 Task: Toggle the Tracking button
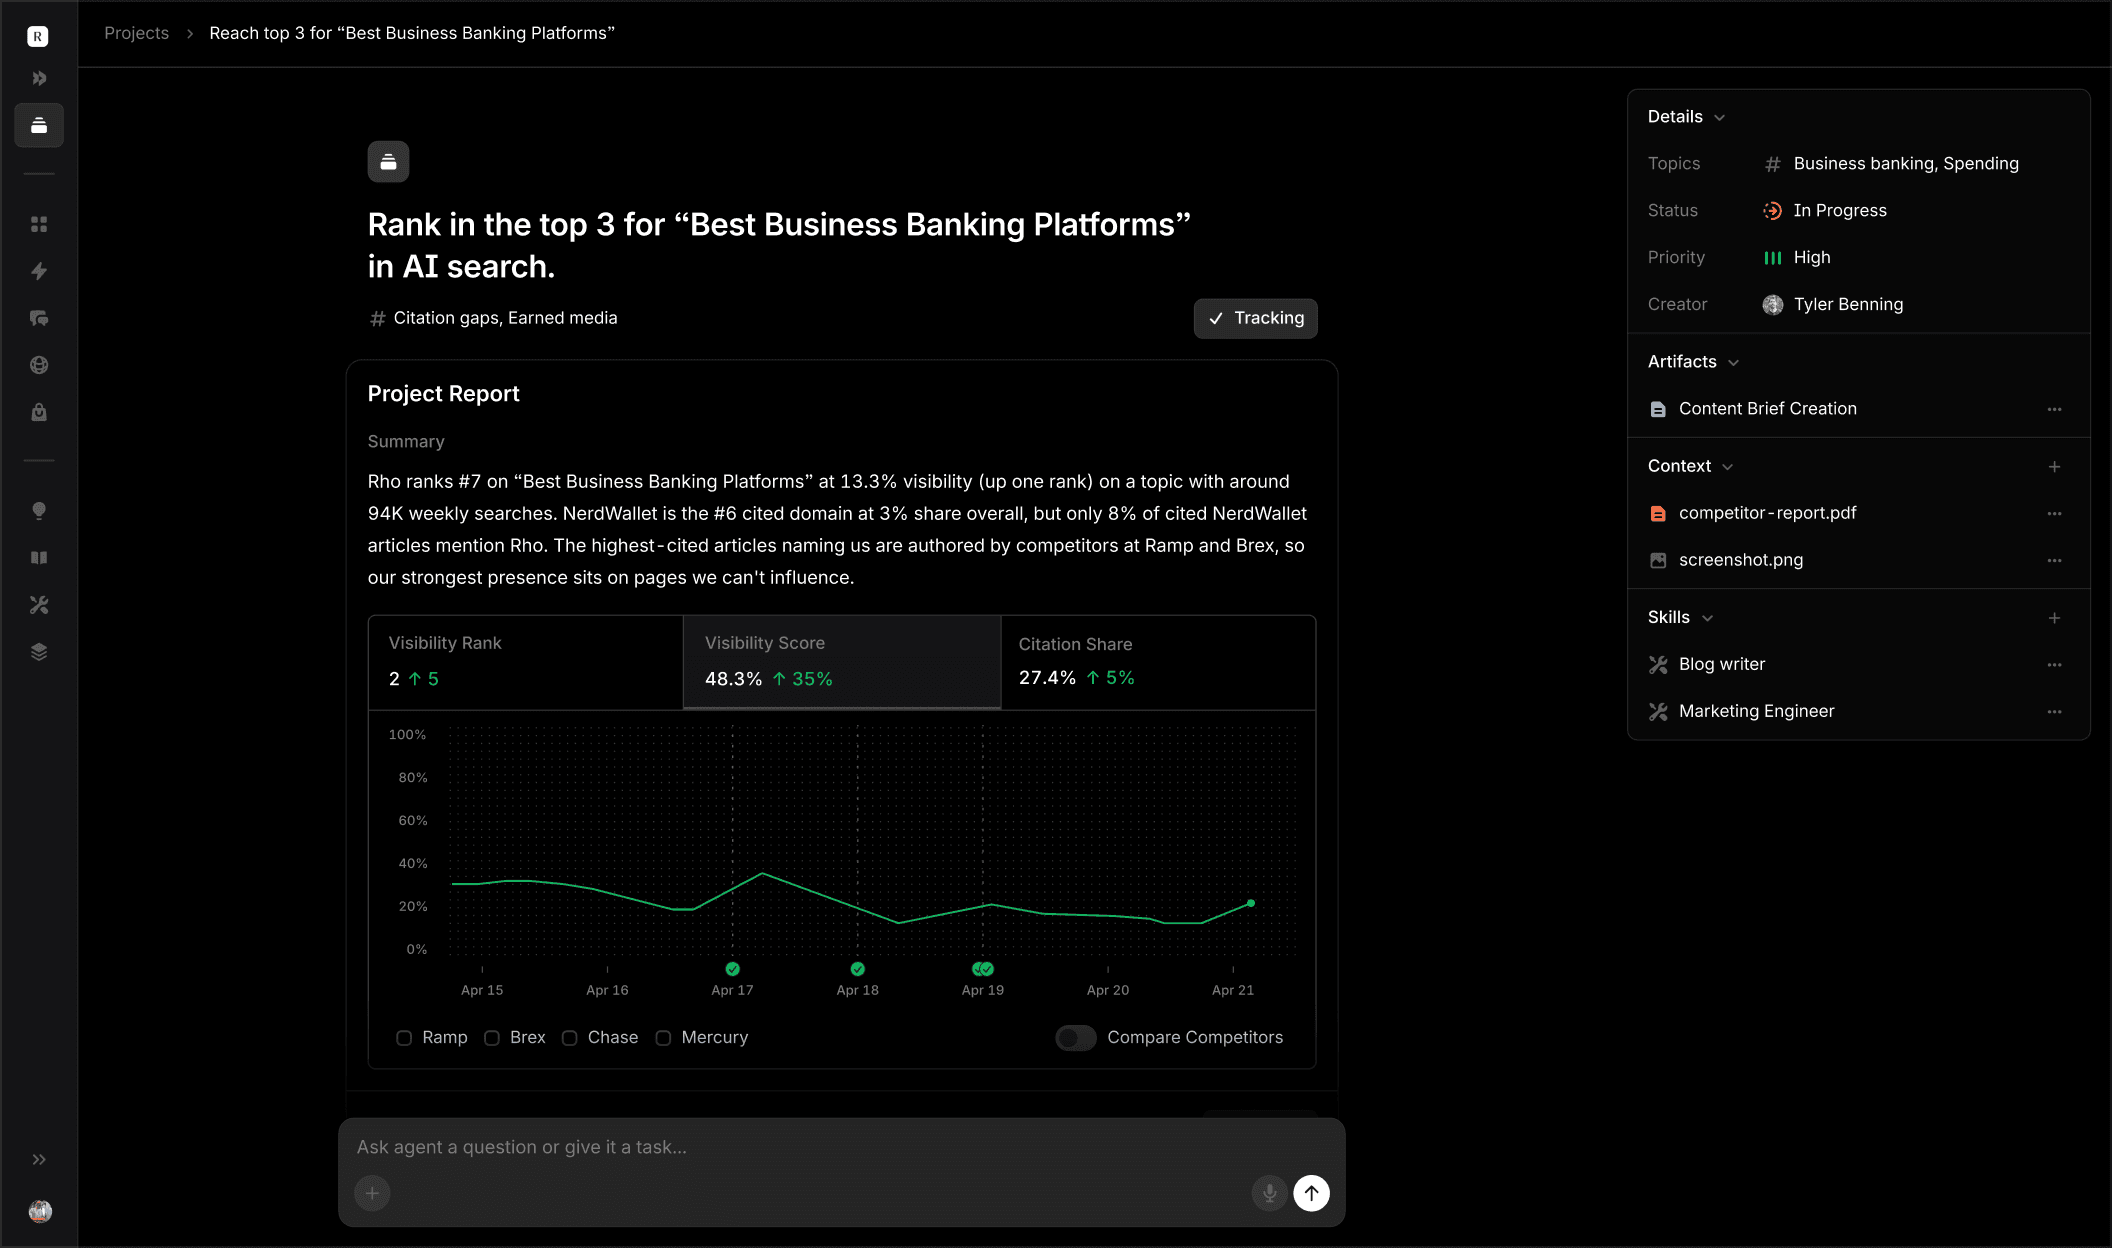tap(1255, 318)
